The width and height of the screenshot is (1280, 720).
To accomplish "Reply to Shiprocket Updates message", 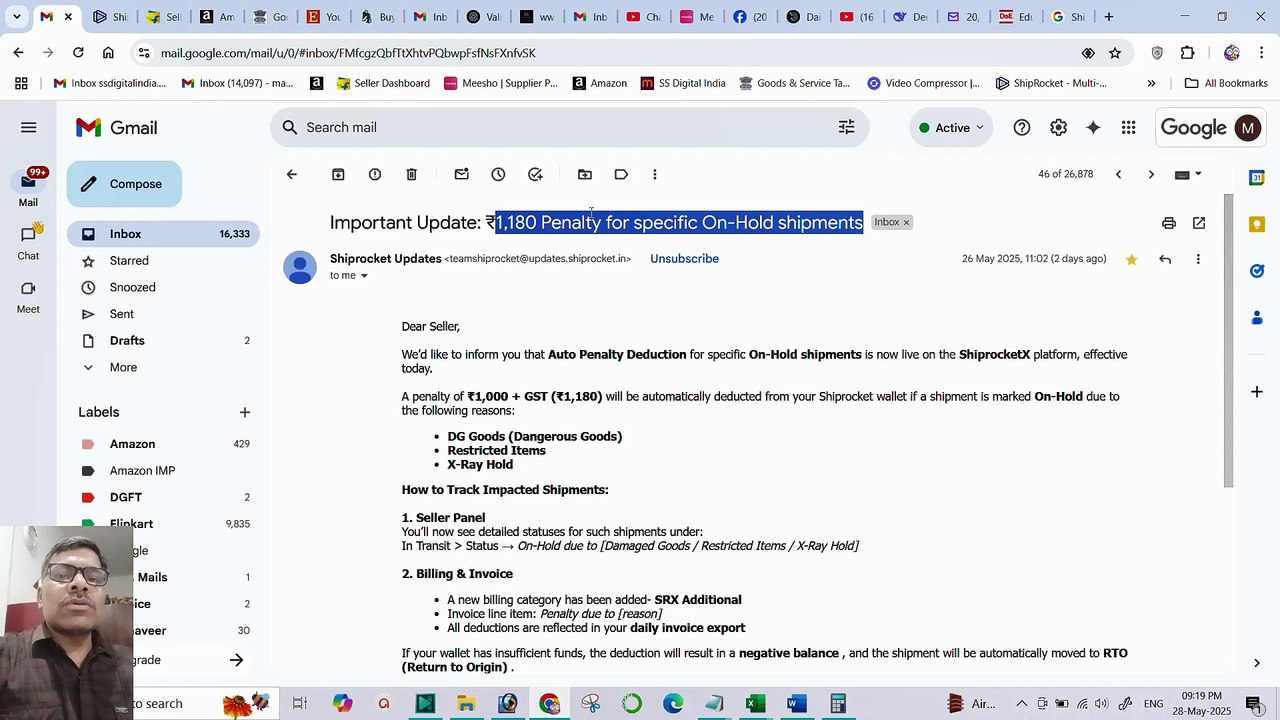I will pyautogui.click(x=1165, y=259).
